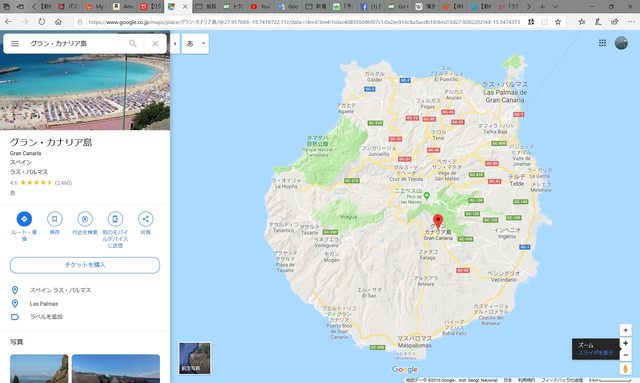Open the browser tab list chevron
640x383 pixels.
tap(555, 7)
